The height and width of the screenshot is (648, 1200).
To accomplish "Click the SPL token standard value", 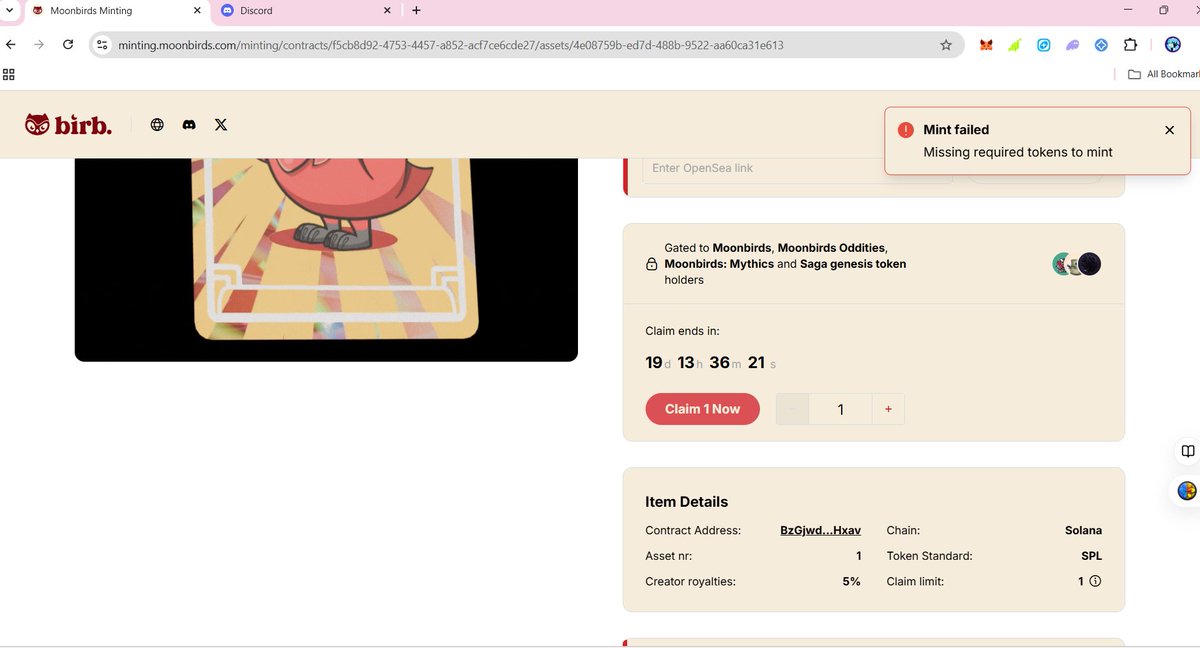I will (1091, 556).
